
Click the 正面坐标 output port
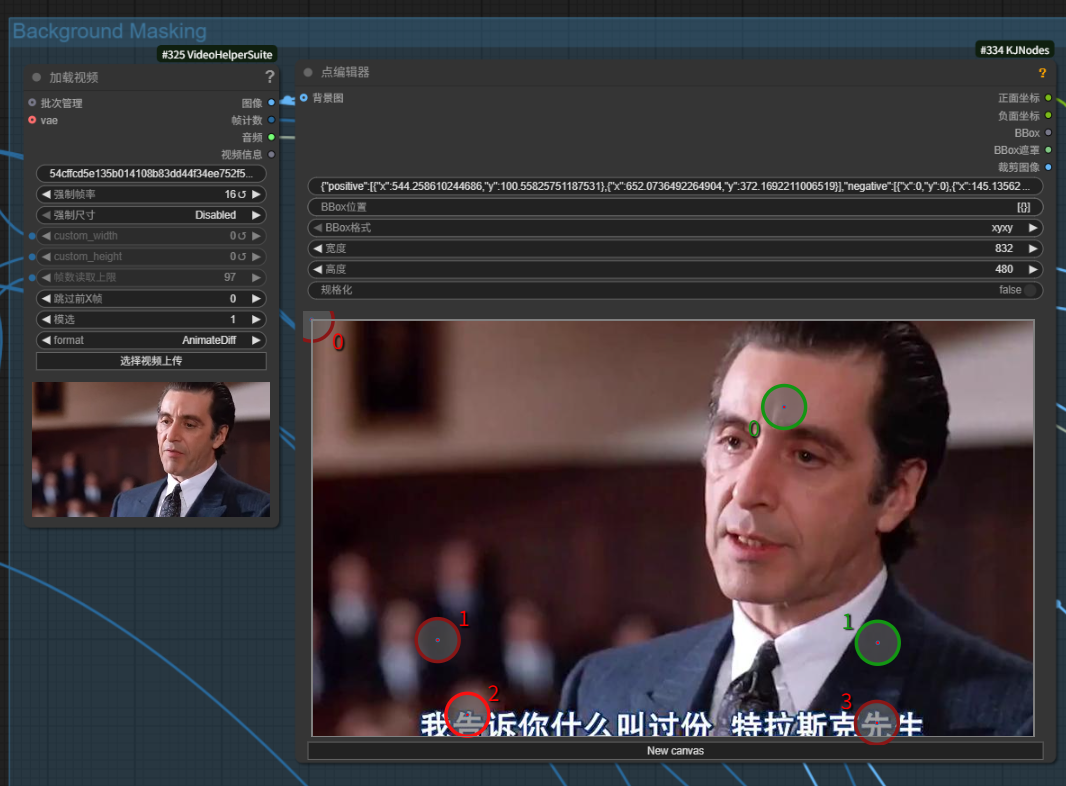point(1048,98)
